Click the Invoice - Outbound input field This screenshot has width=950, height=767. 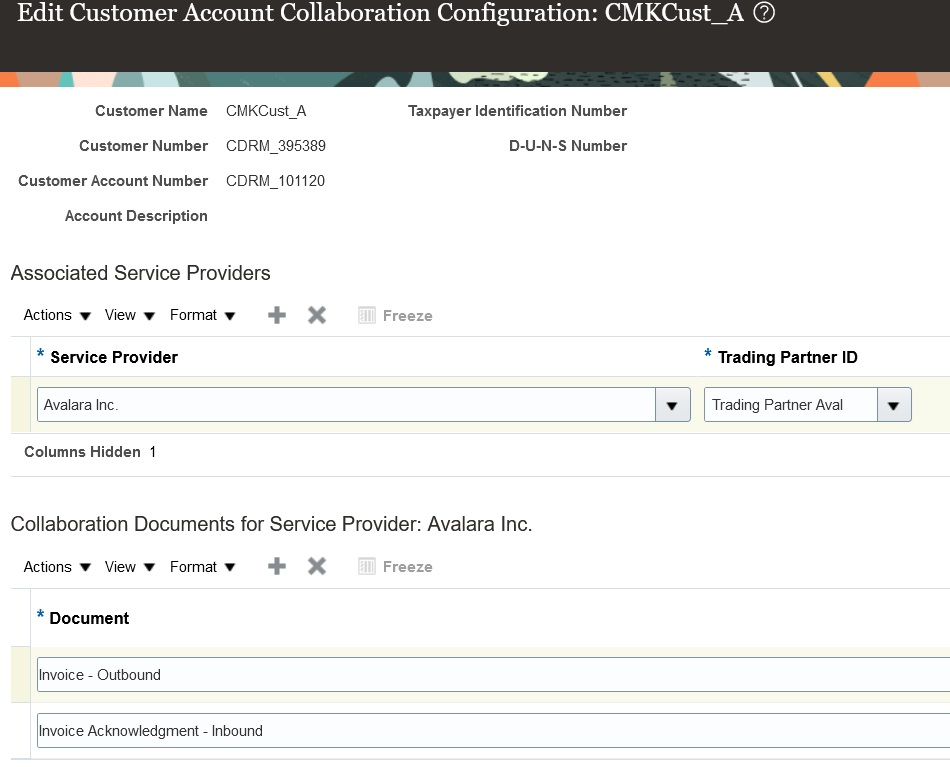(x=300, y=674)
